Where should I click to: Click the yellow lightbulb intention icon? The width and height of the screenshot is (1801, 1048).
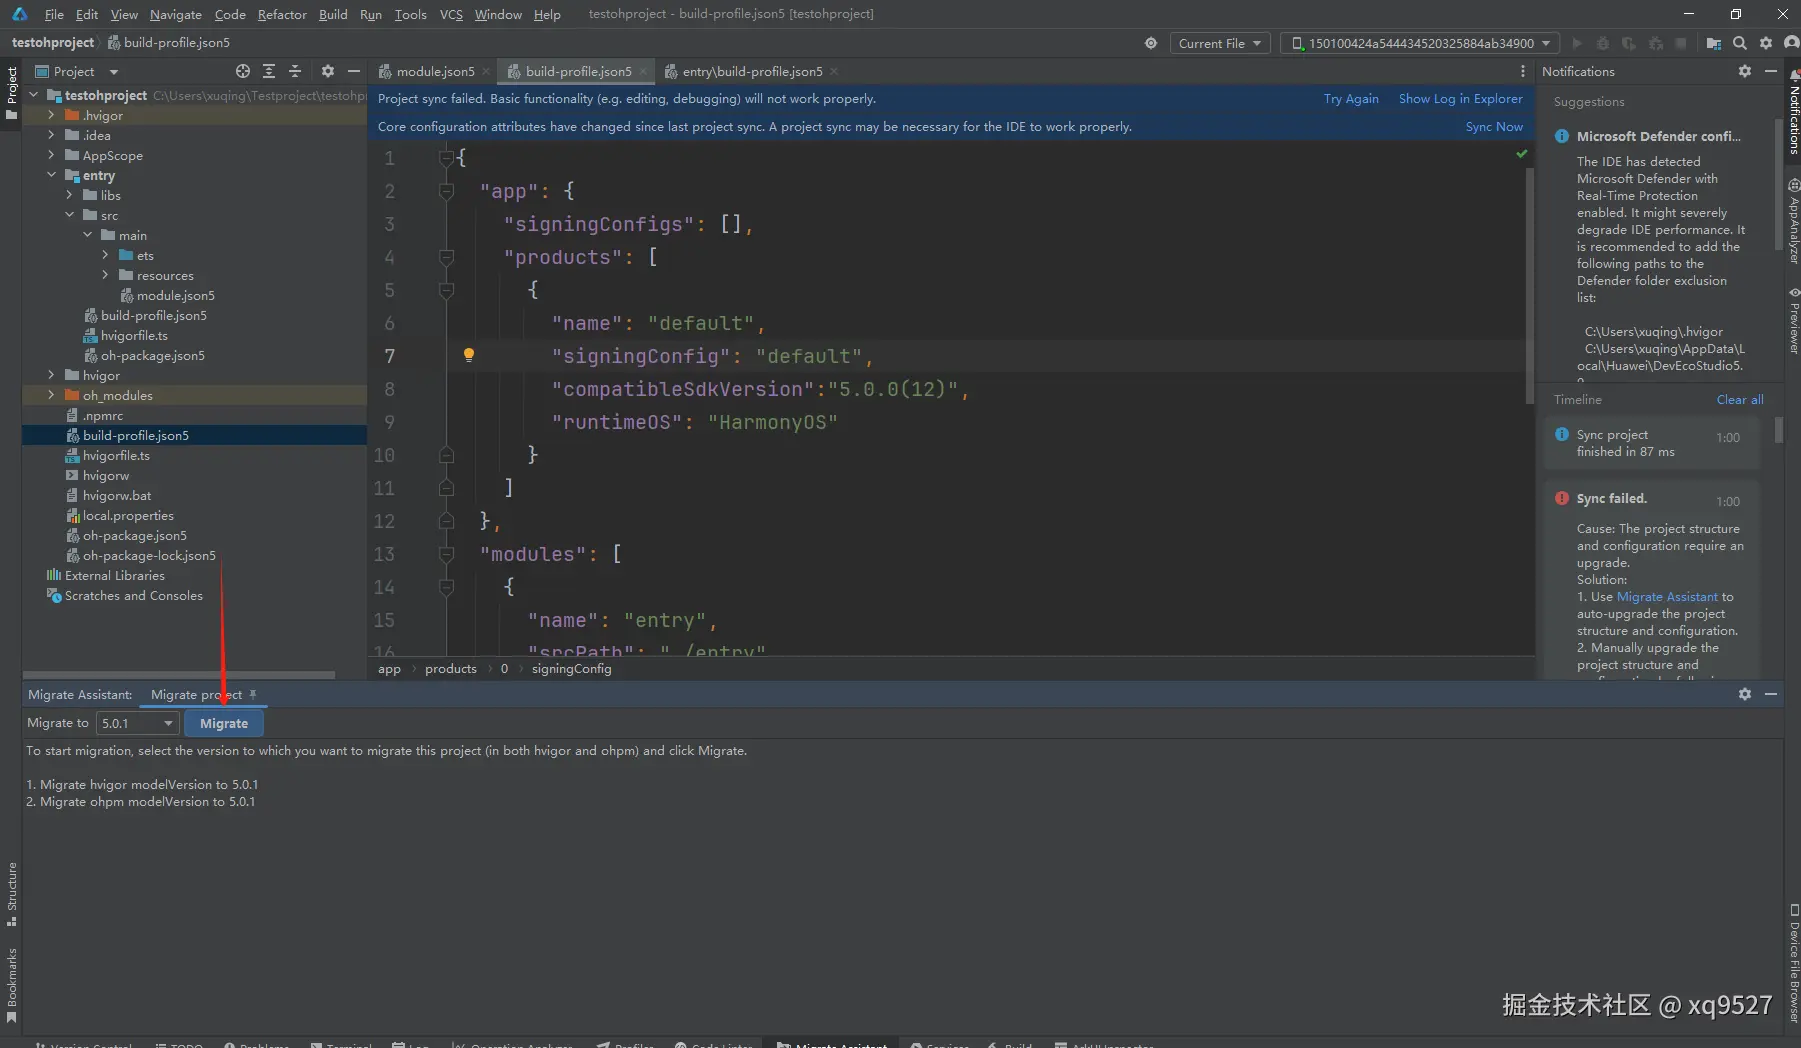(468, 355)
